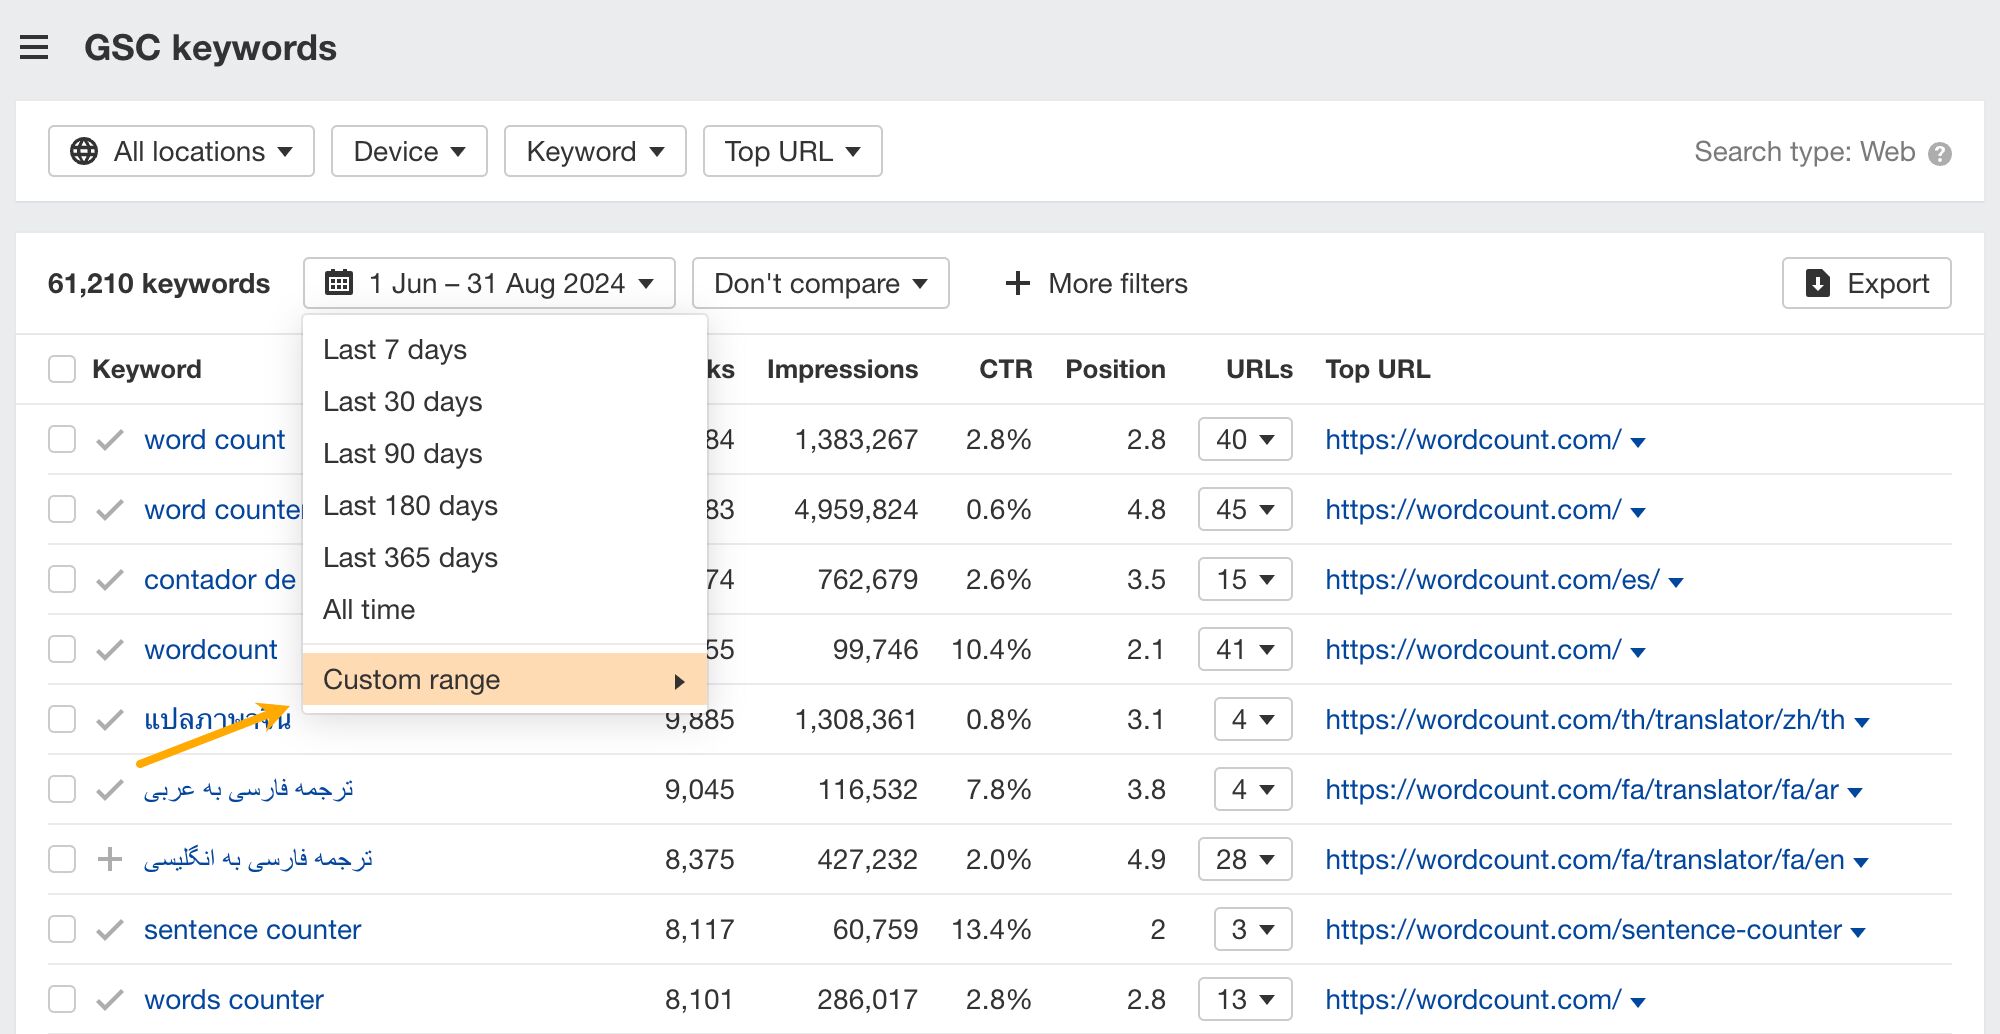Click the checkmark icon next to sentence counter
This screenshot has width=2000, height=1034.
110,930
